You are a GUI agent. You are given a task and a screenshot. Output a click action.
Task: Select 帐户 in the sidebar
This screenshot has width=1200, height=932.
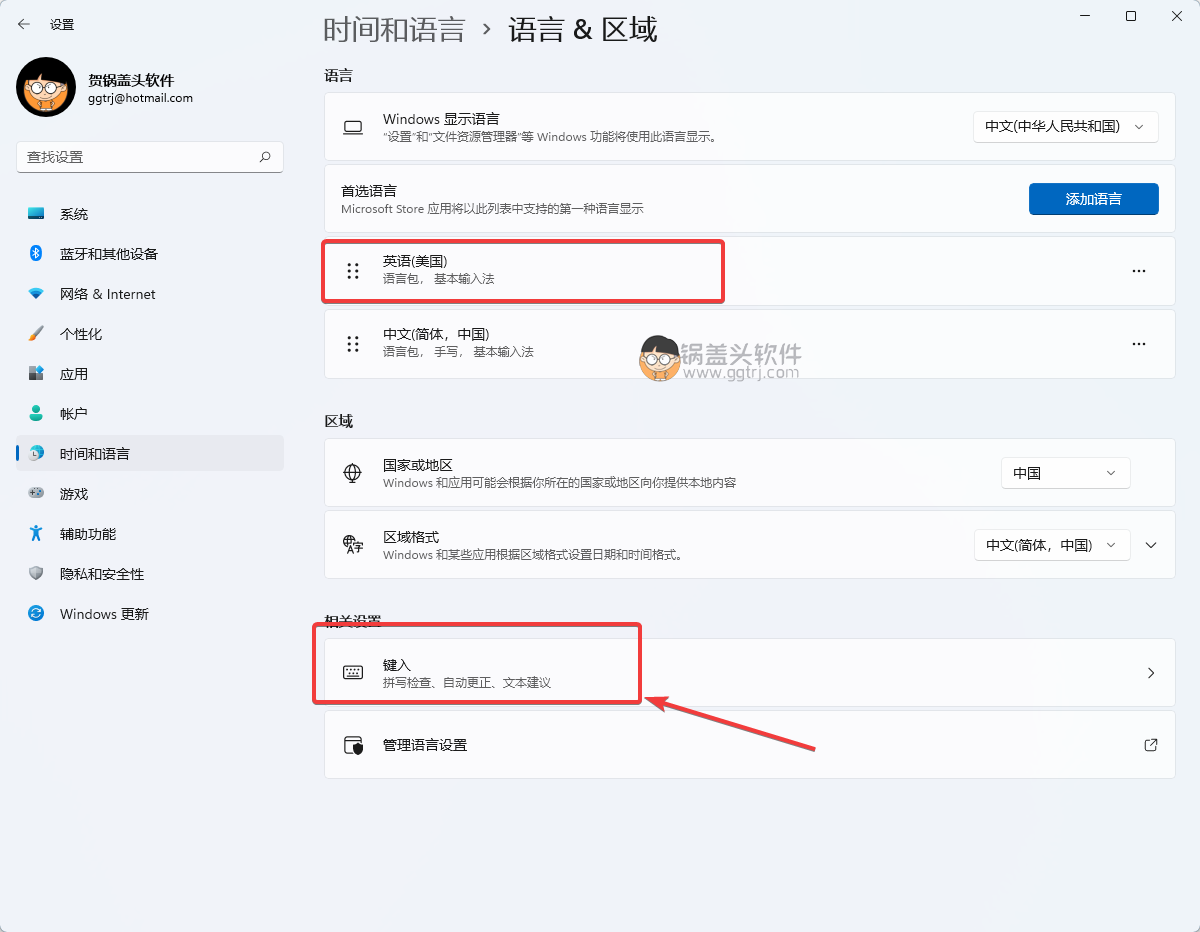tap(150, 414)
